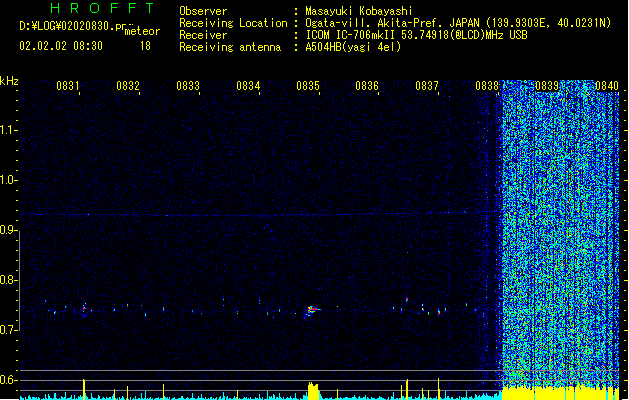Click the 1.0 kHz axis label

coord(8,180)
